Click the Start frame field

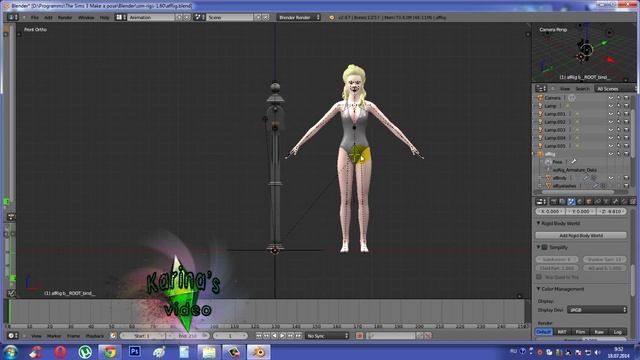142,336
